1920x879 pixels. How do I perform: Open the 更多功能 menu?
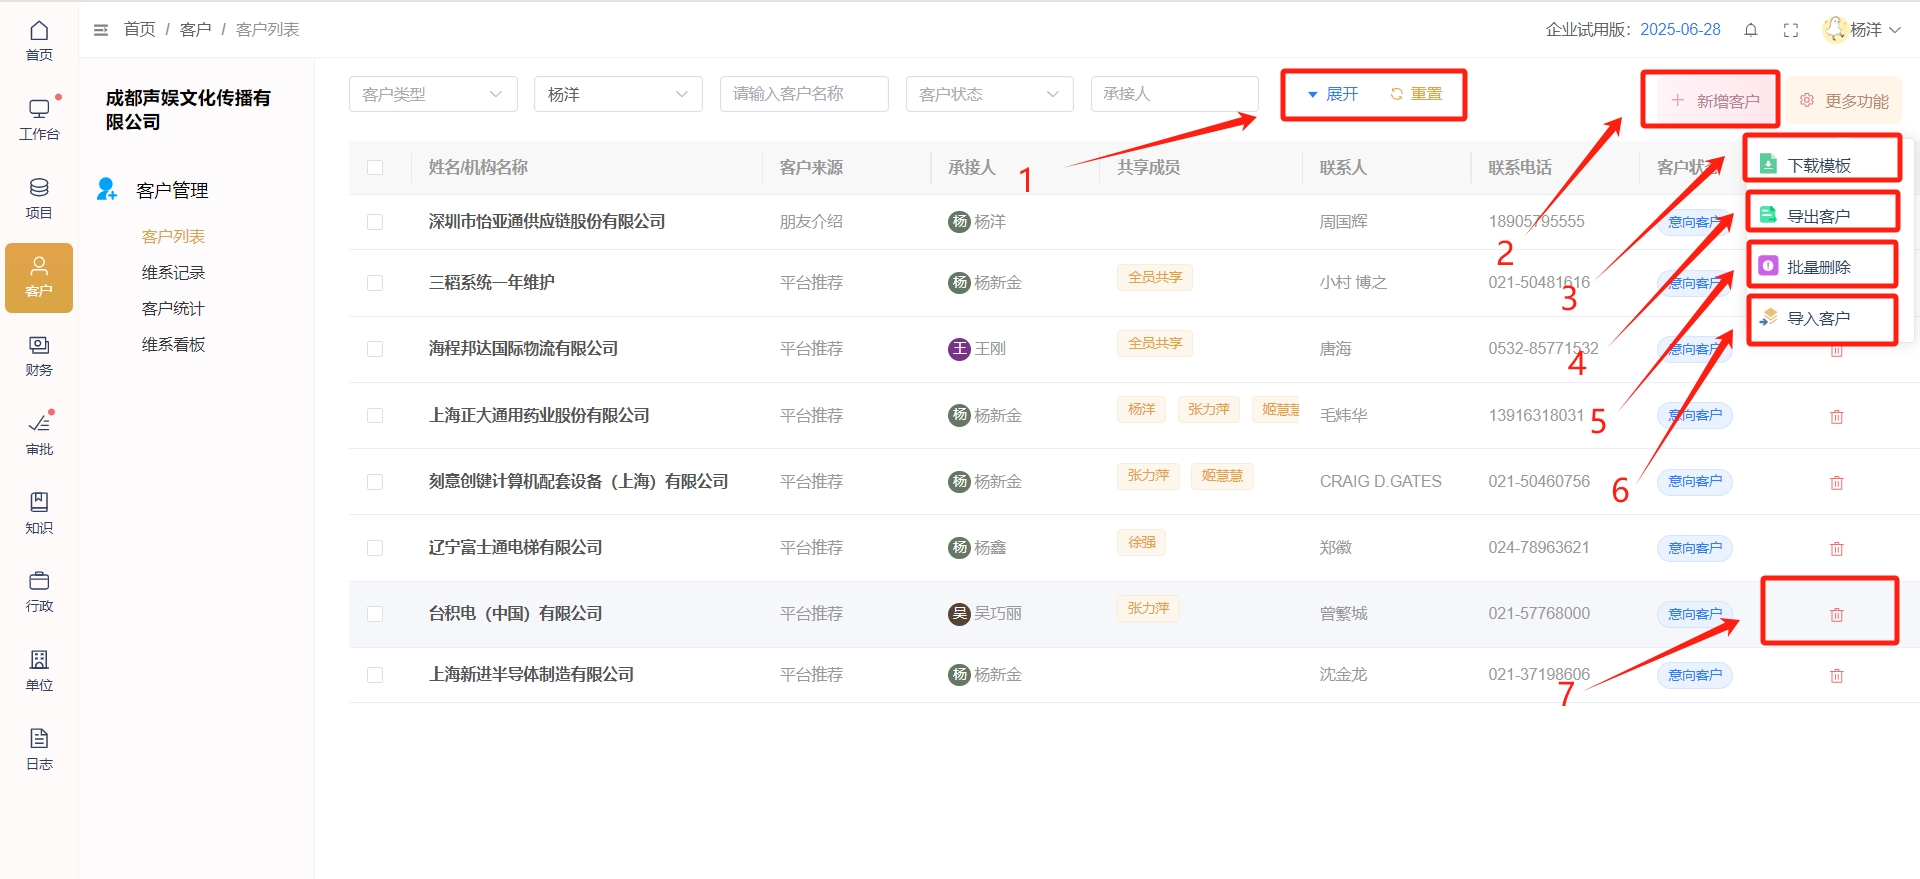click(1844, 101)
